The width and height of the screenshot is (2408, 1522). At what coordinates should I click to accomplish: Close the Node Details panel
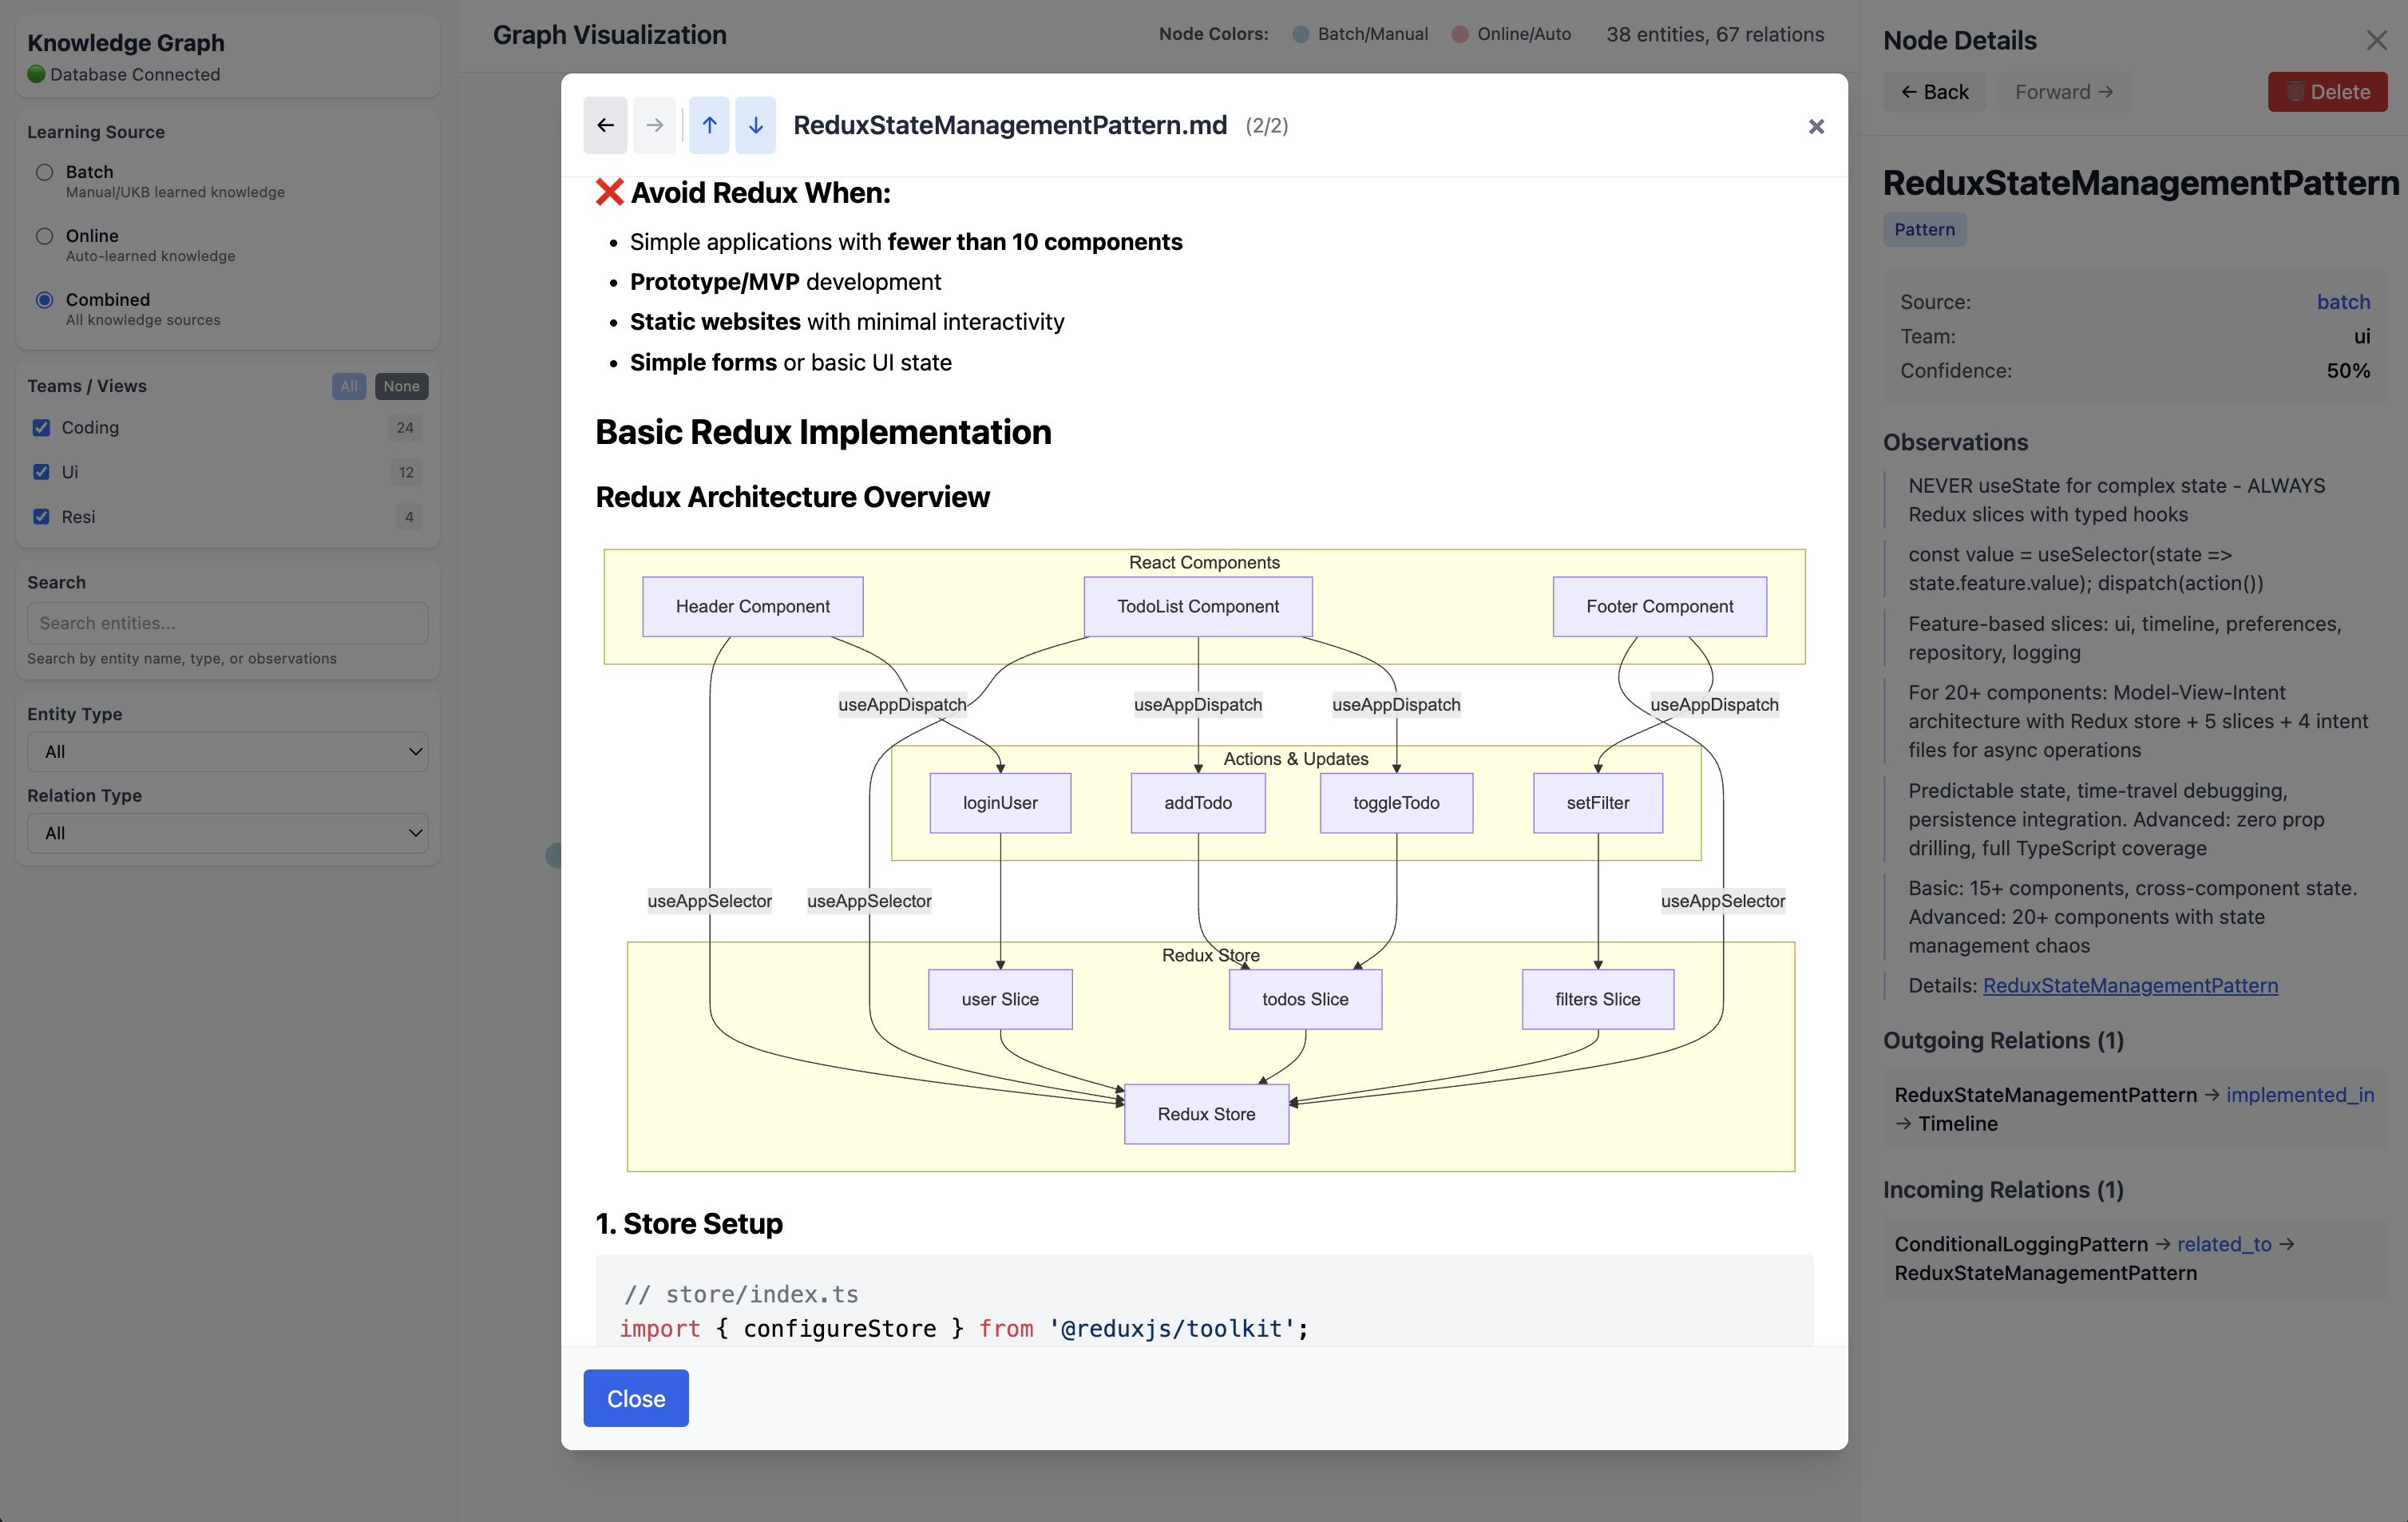[x=2376, y=40]
